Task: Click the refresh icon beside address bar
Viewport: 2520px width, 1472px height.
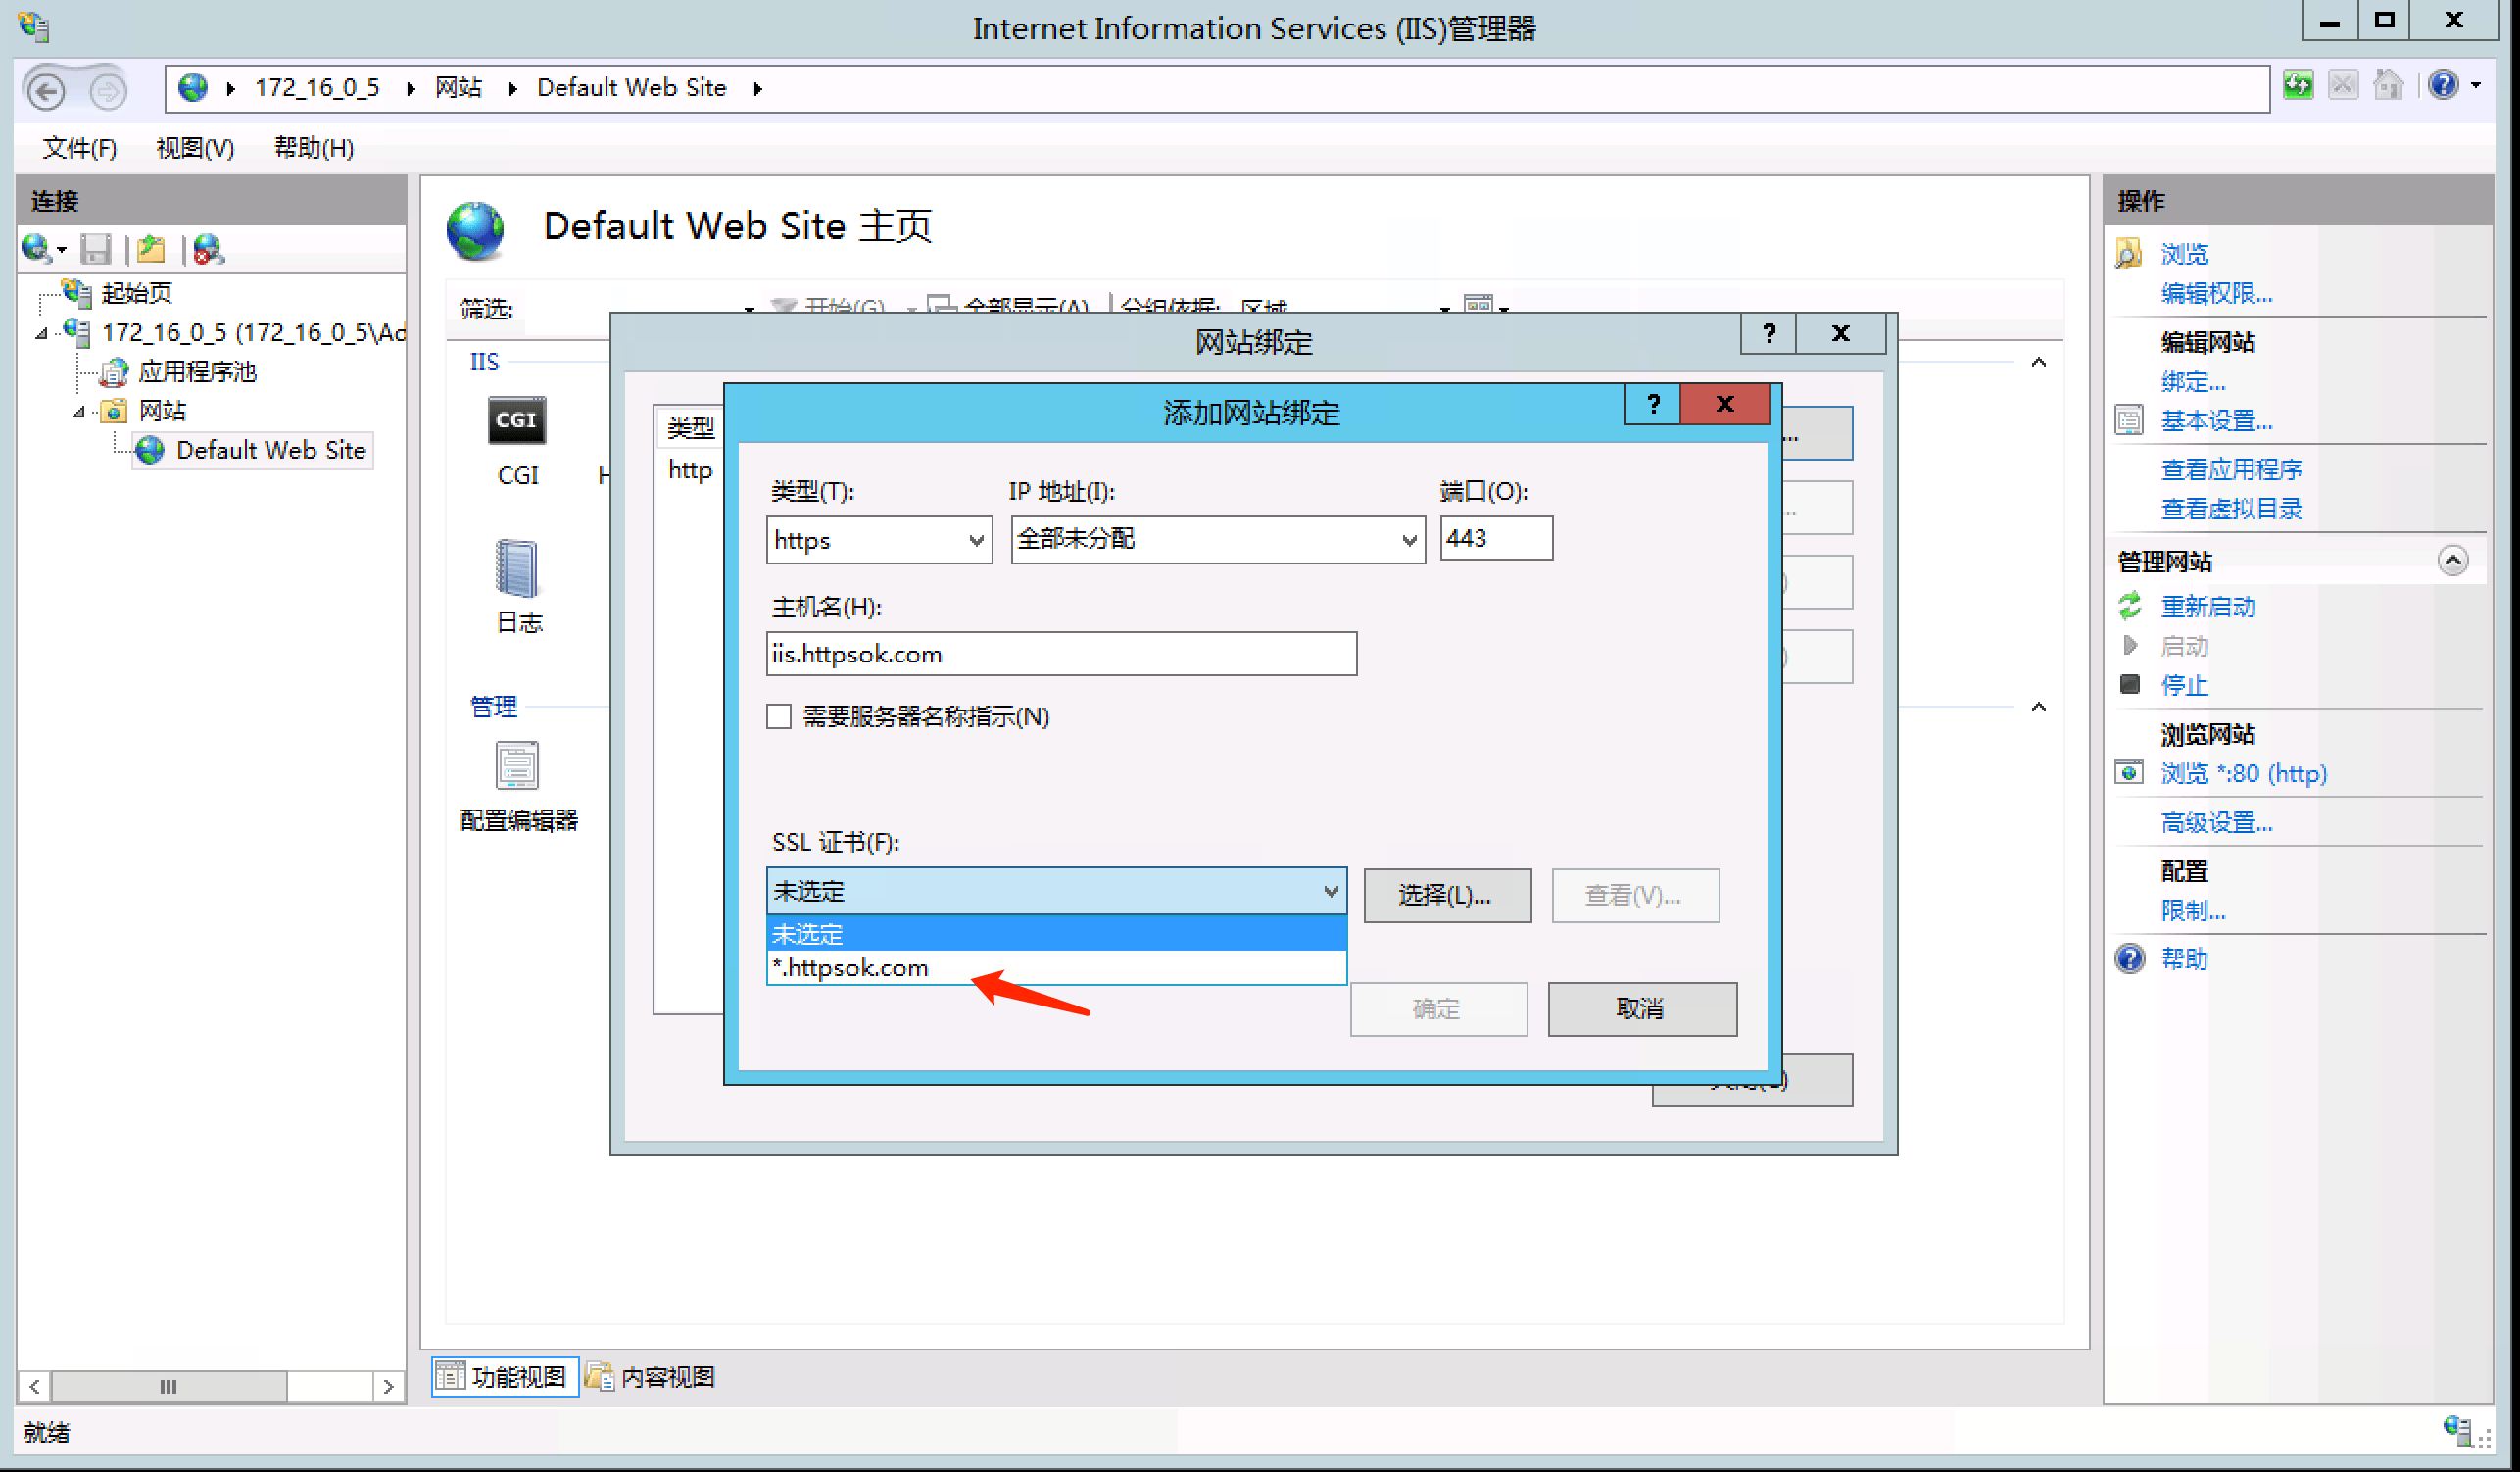Action: point(2298,86)
